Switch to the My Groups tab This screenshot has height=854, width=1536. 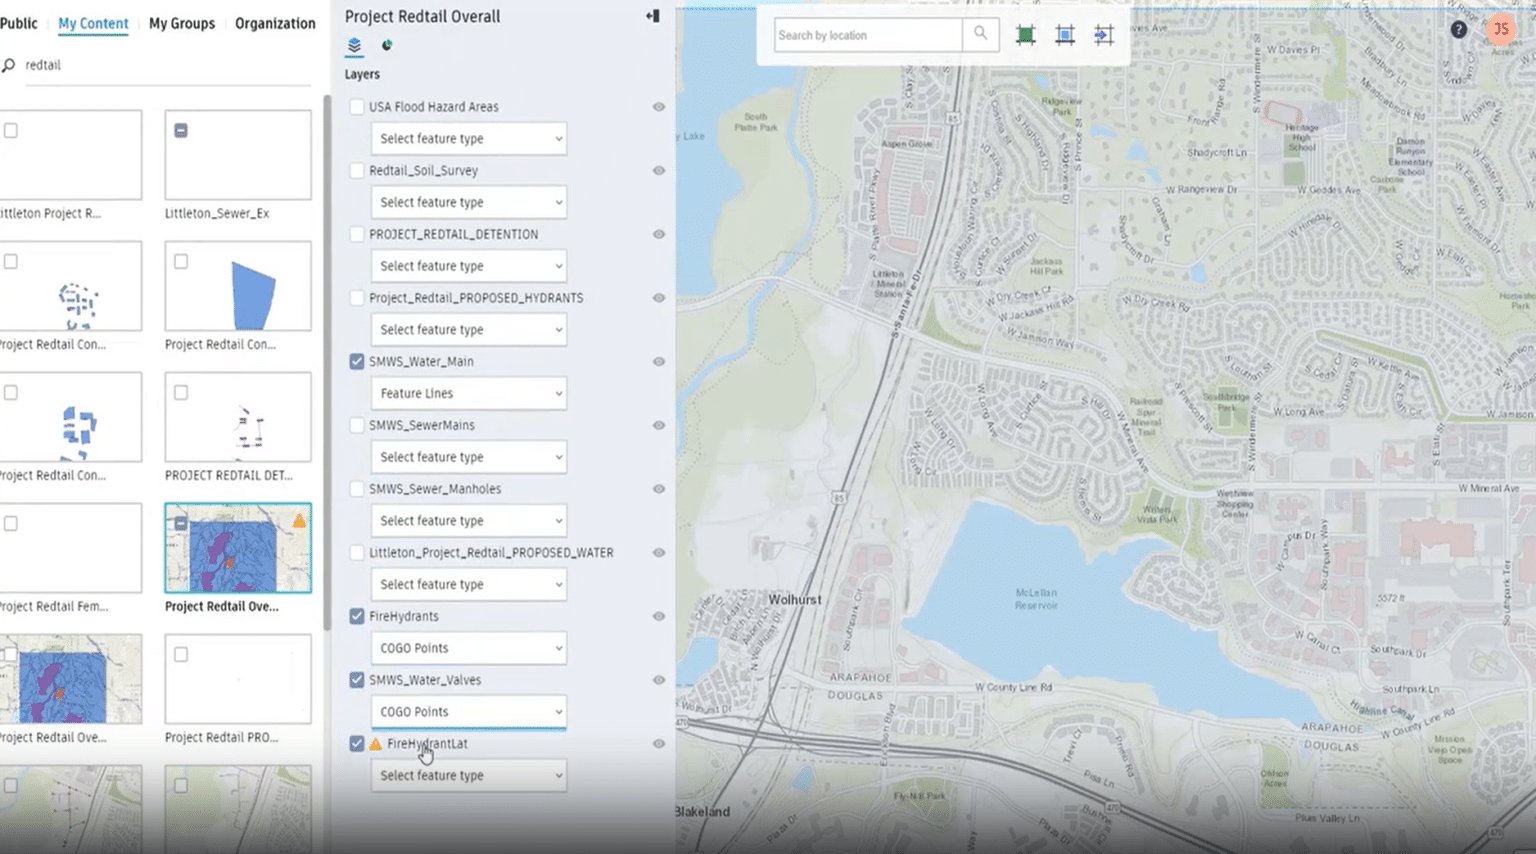point(181,23)
